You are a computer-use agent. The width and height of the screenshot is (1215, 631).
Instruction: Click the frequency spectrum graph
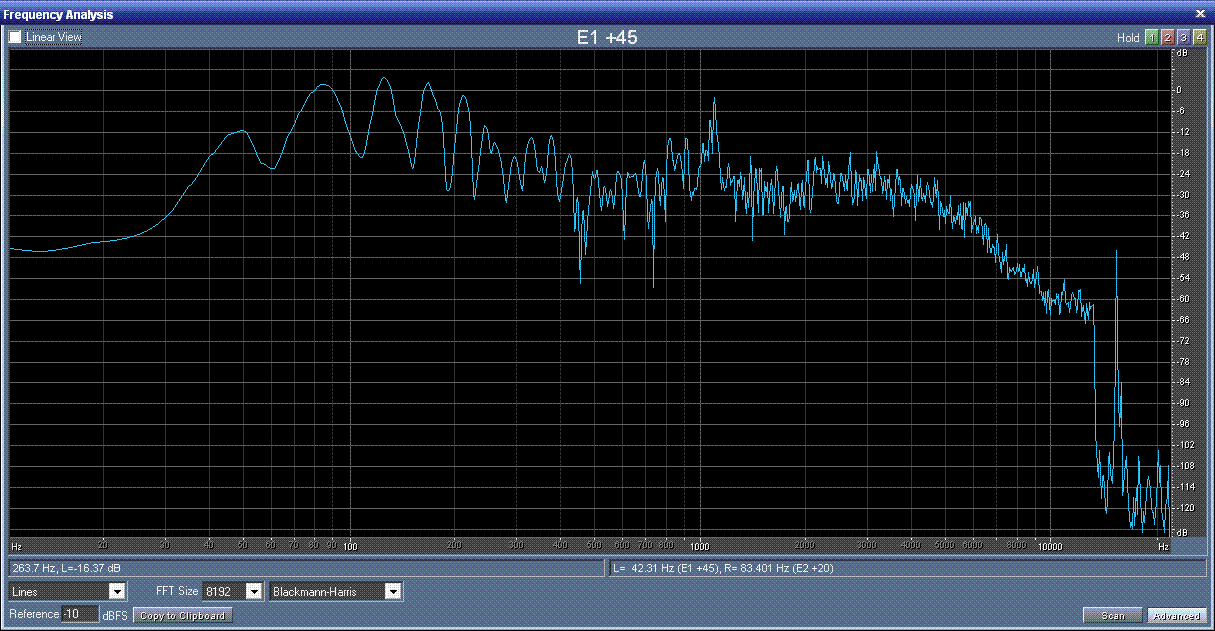coord(590,292)
